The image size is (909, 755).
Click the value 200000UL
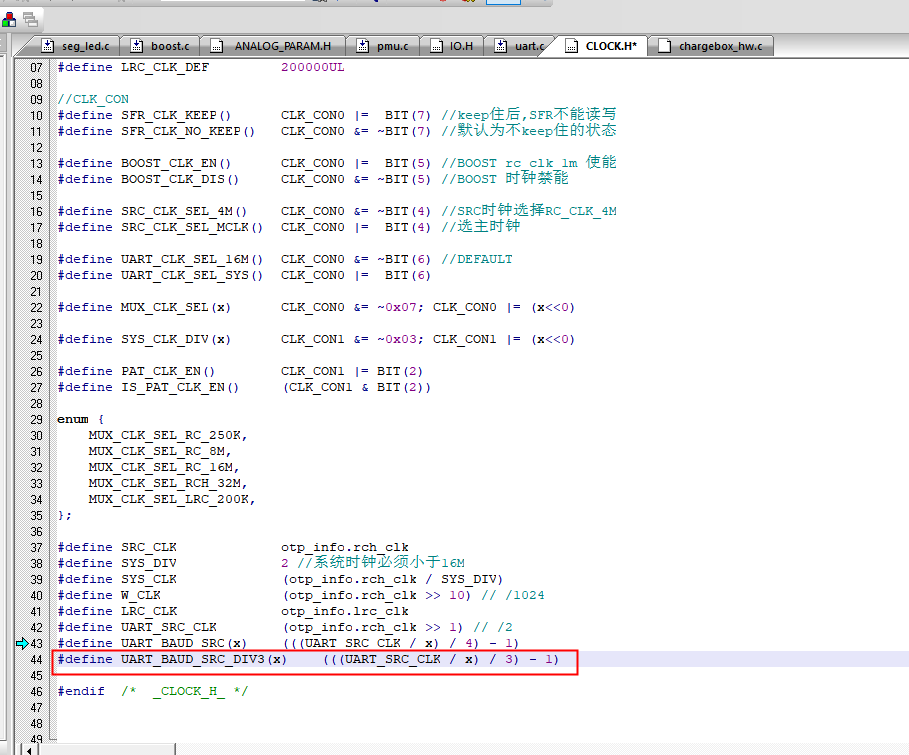coord(312,67)
